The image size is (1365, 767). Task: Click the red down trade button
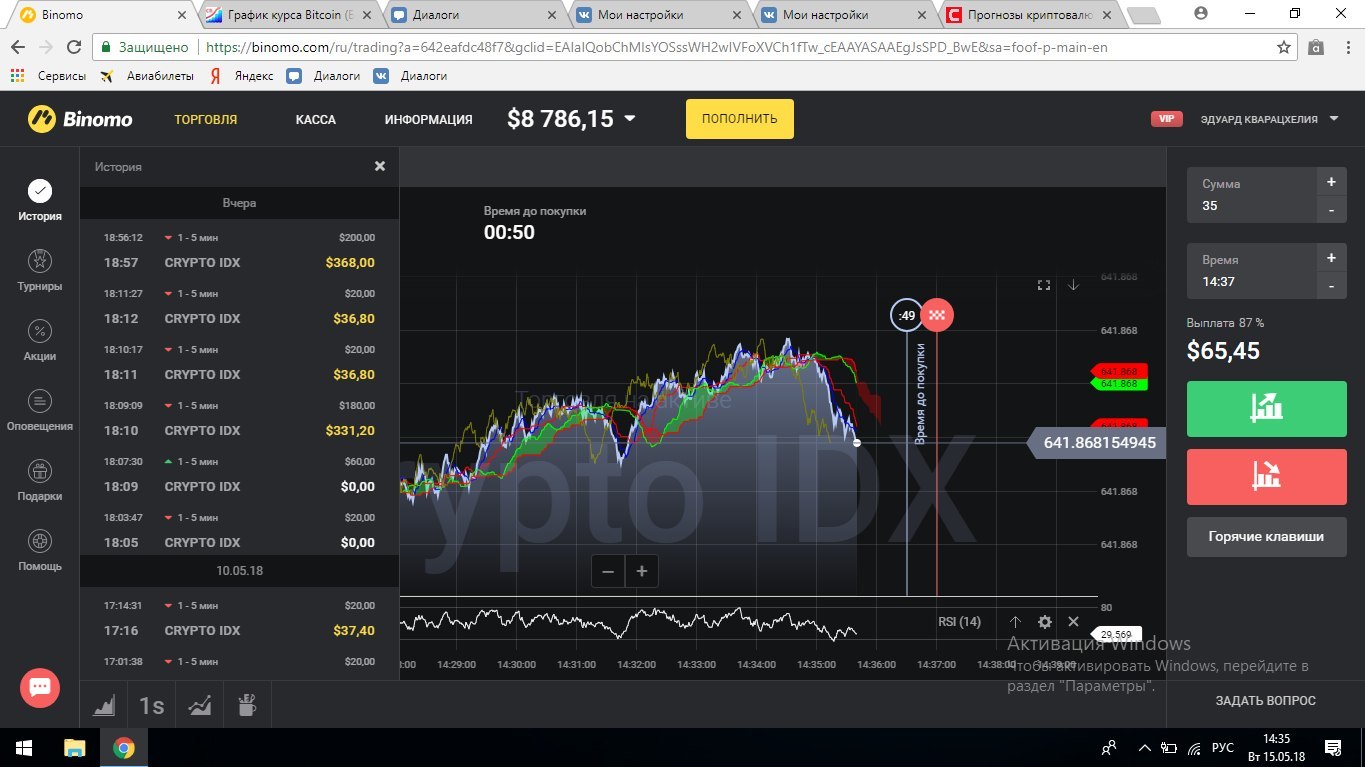(x=1265, y=476)
